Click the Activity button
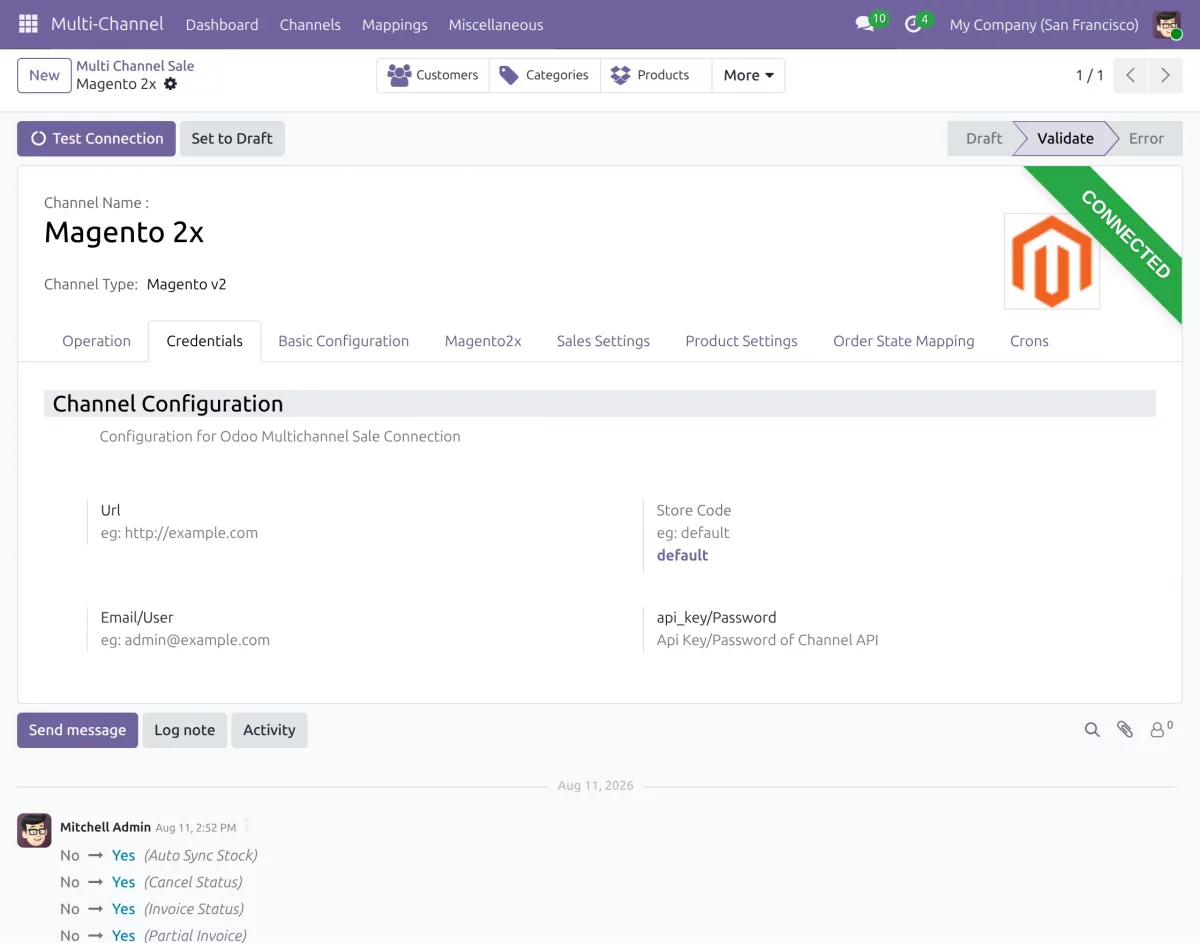Image resolution: width=1200 pixels, height=943 pixels. pyautogui.click(x=269, y=730)
